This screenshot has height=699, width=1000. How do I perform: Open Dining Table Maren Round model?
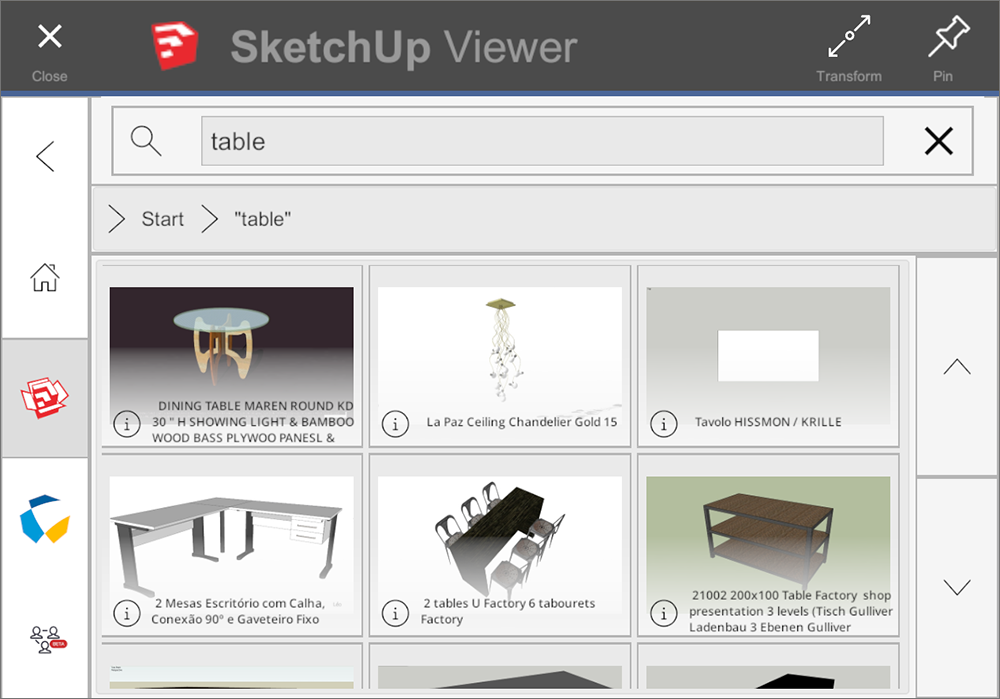coord(232,356)
